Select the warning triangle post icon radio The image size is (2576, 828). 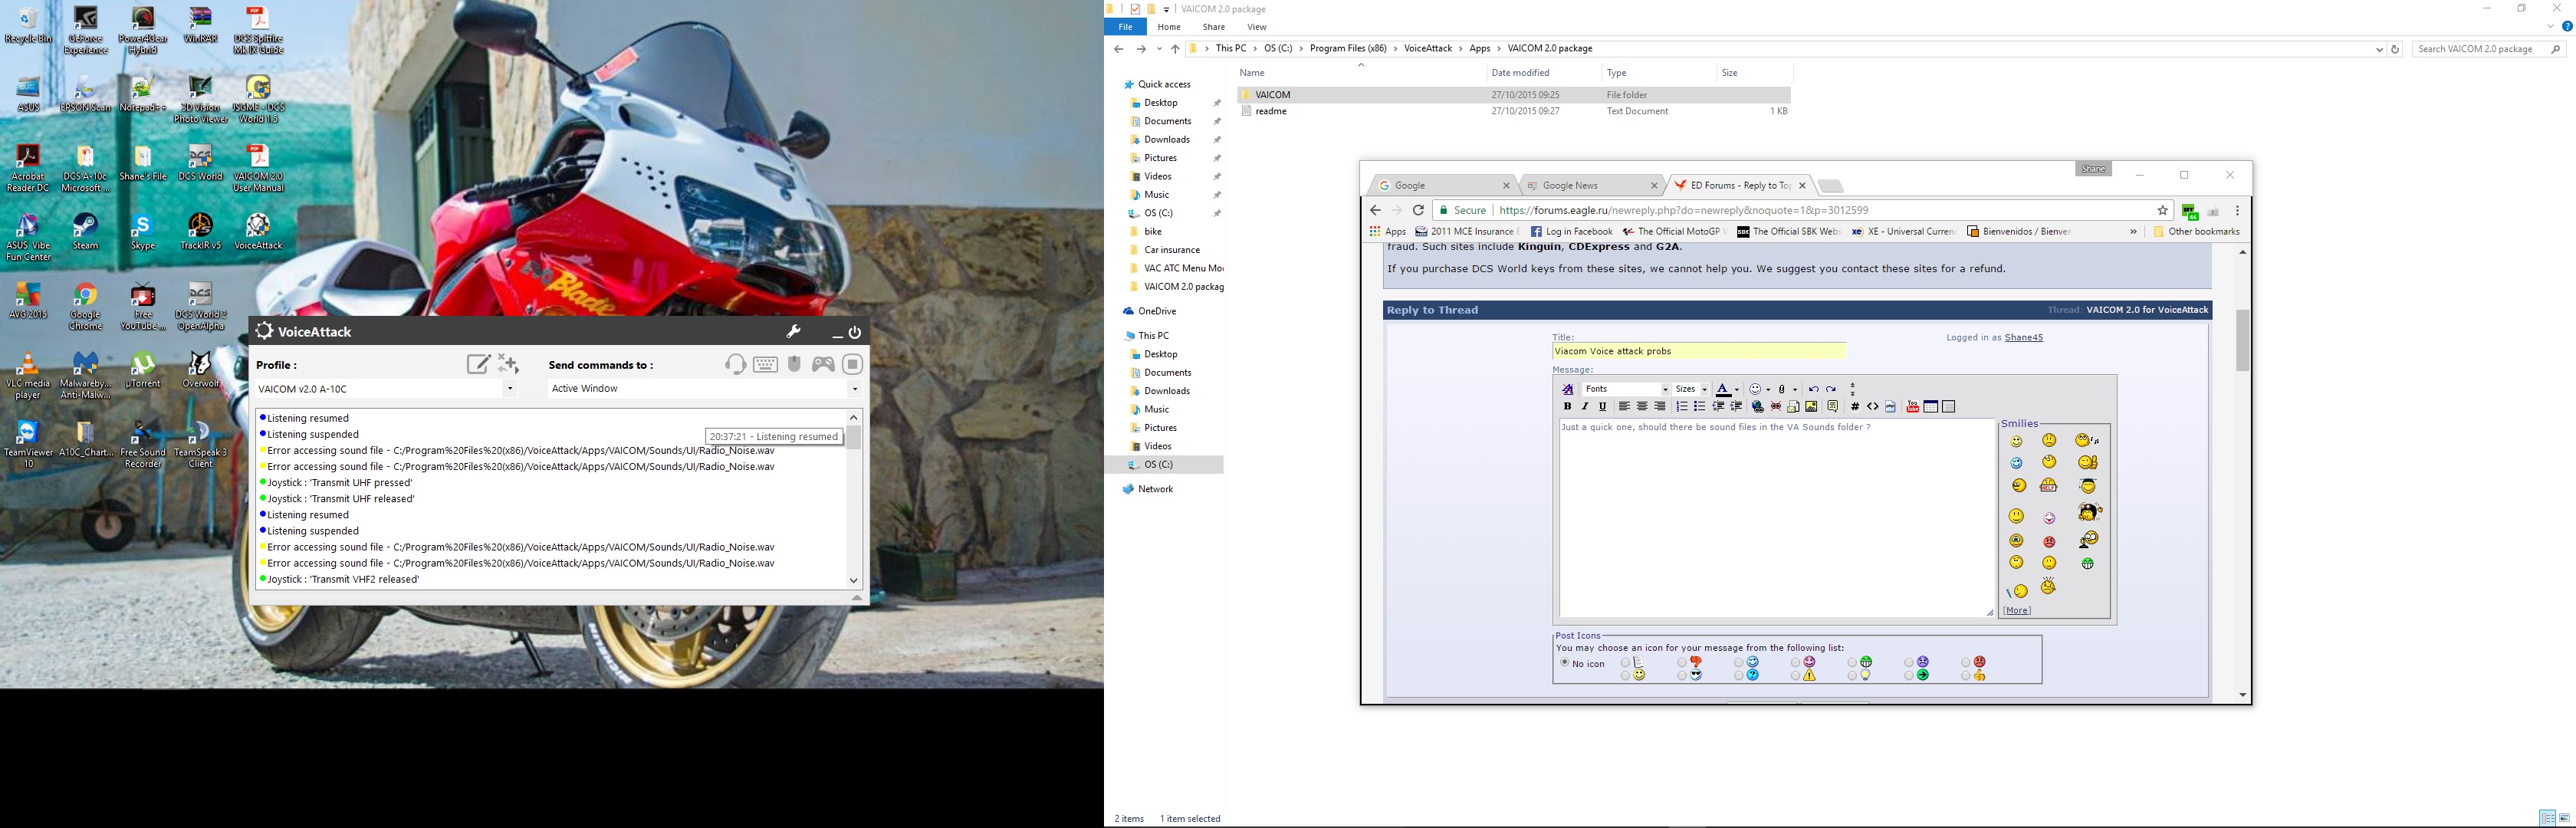click(1796, 676)
